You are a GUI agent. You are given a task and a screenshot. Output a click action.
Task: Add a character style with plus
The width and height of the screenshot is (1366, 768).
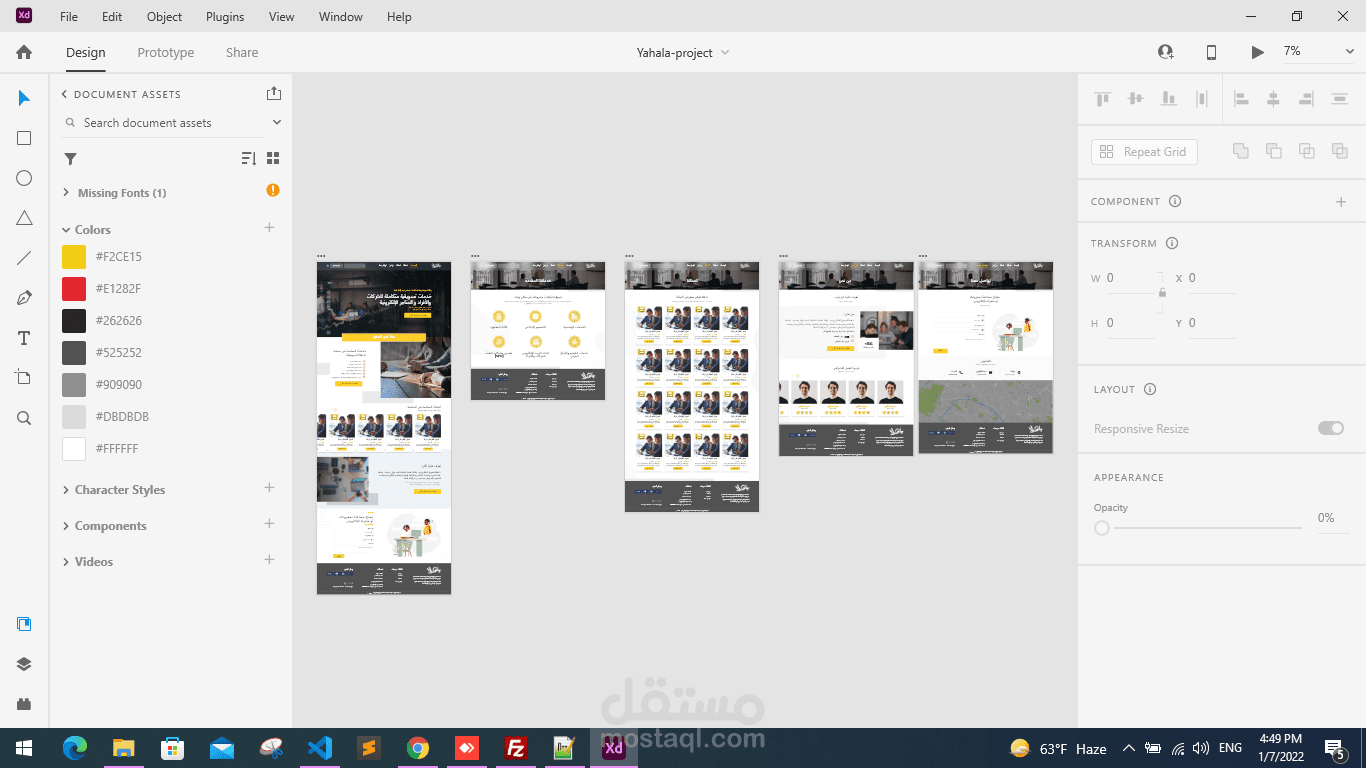tap(269, 488)
